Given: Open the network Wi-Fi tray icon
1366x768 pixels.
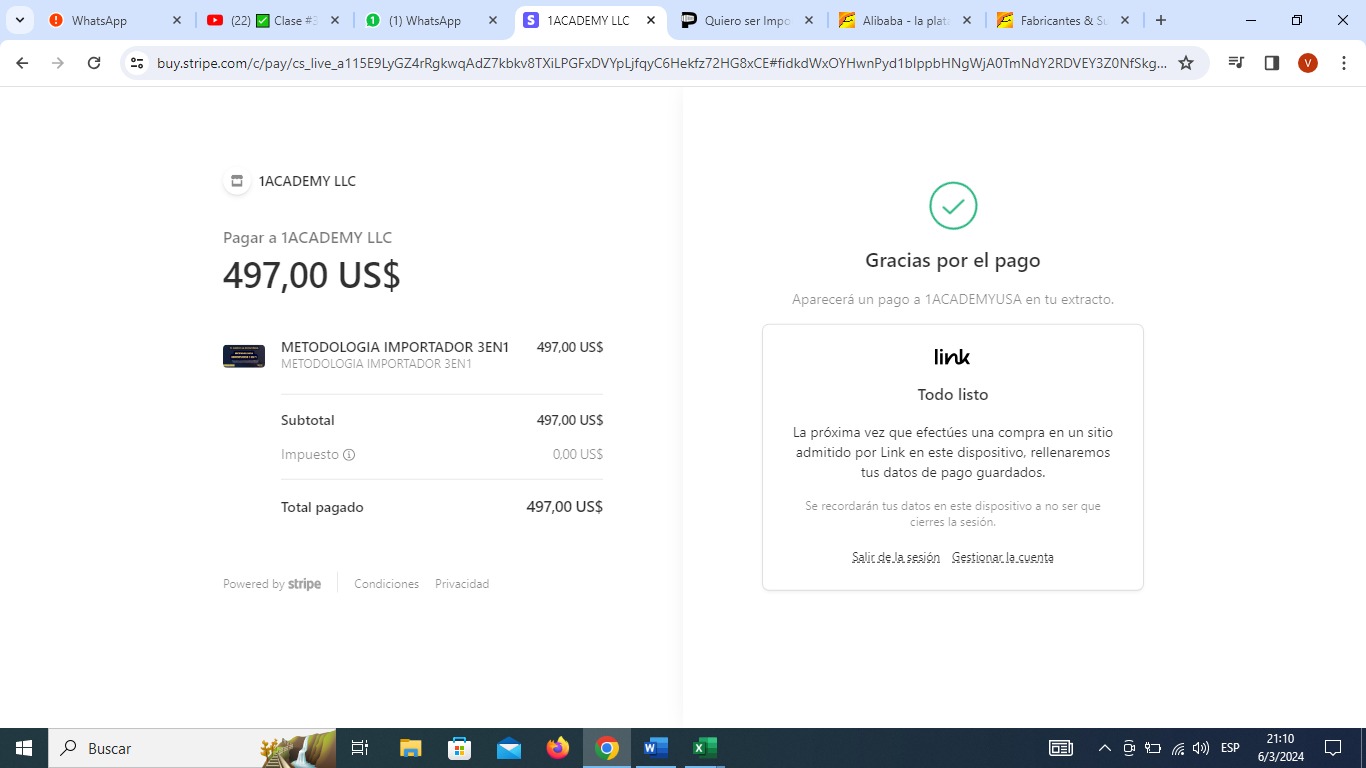Looking at the screenshot, I should point(1178,748).
